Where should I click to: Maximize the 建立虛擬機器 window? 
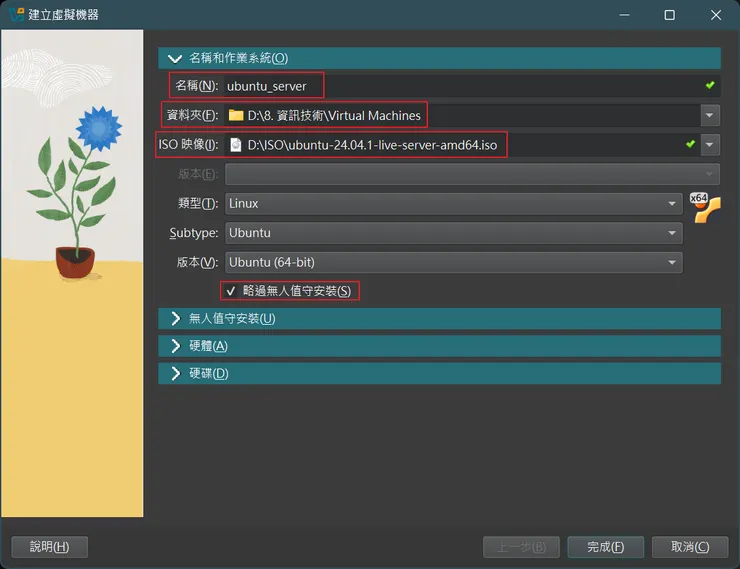click(x=669, y=15)
